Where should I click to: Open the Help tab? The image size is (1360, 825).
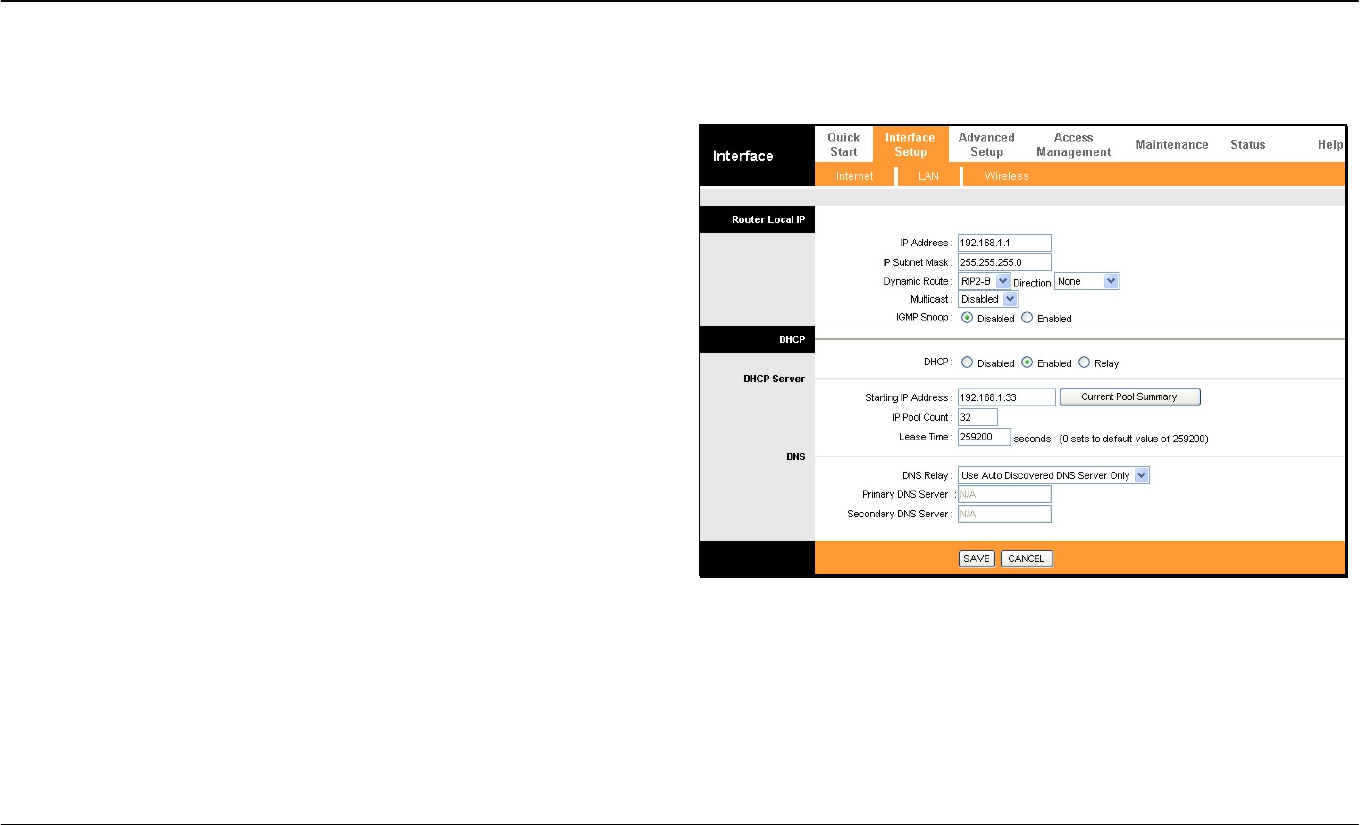pos(1330,145)
